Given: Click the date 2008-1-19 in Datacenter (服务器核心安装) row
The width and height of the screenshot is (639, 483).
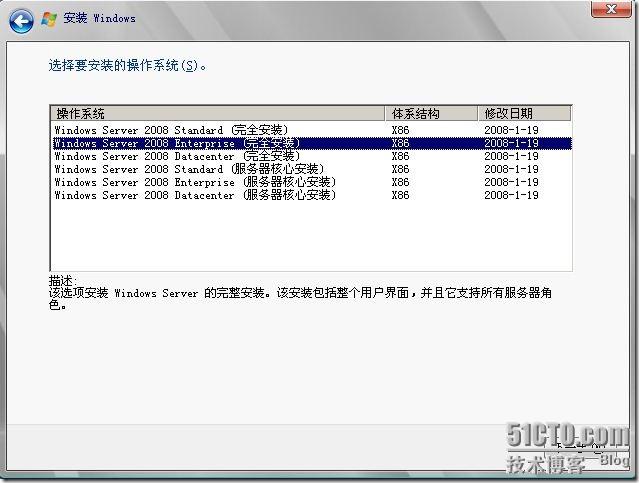Looking at the screenshot, I should click(x=511, y=195).
